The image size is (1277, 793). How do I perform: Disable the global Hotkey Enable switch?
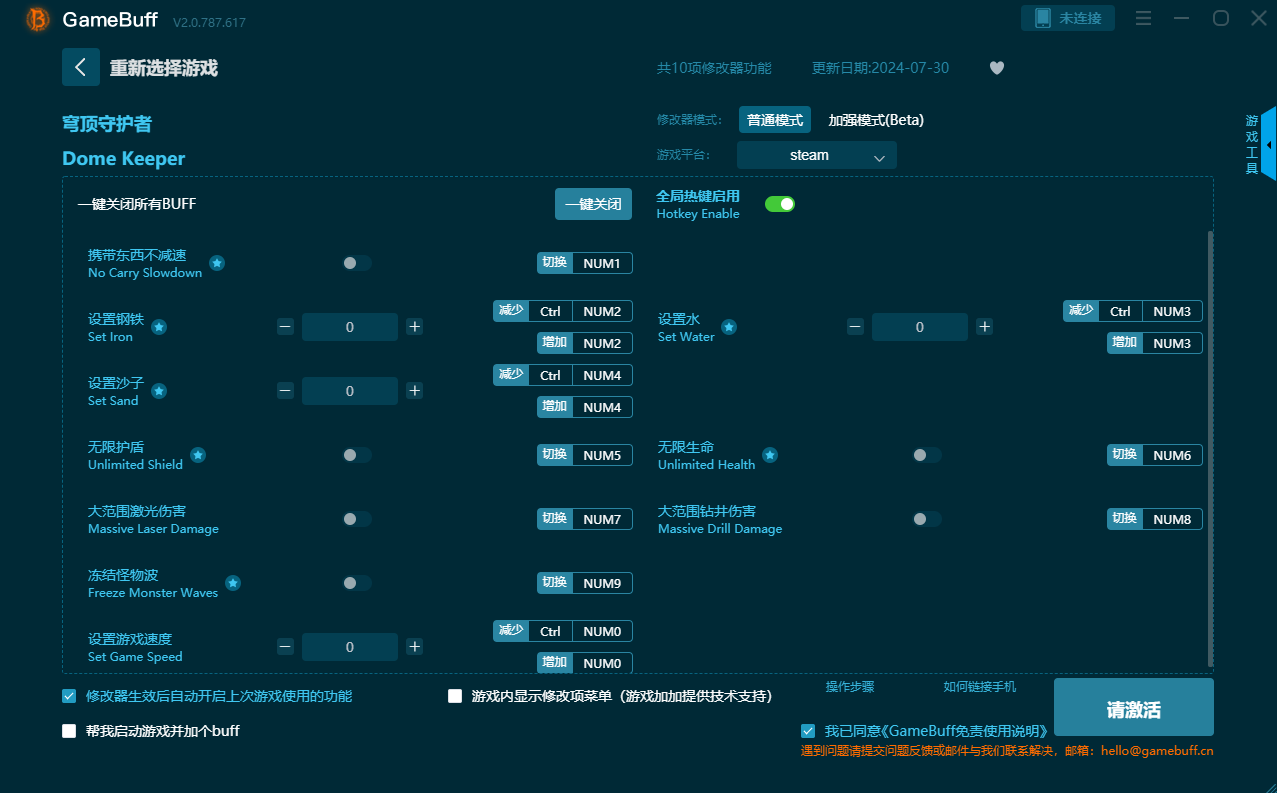tap(780, 204)
